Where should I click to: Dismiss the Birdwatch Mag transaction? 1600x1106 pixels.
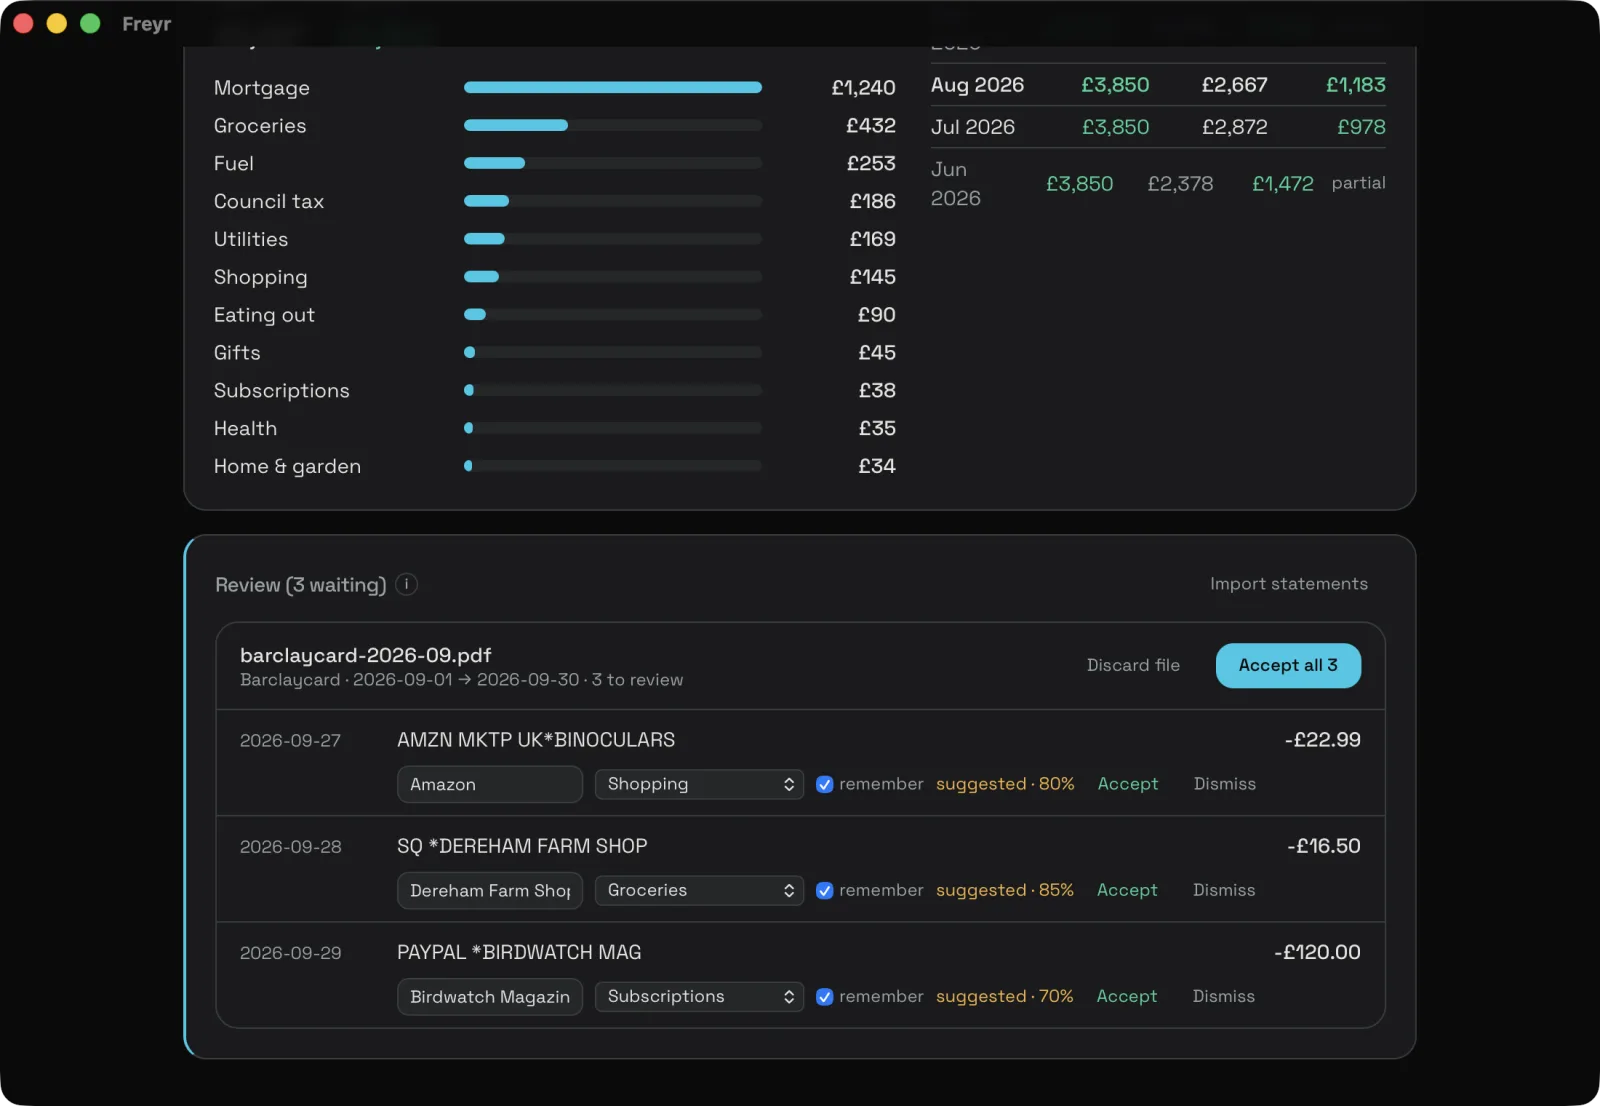(x=1224, y=996)
